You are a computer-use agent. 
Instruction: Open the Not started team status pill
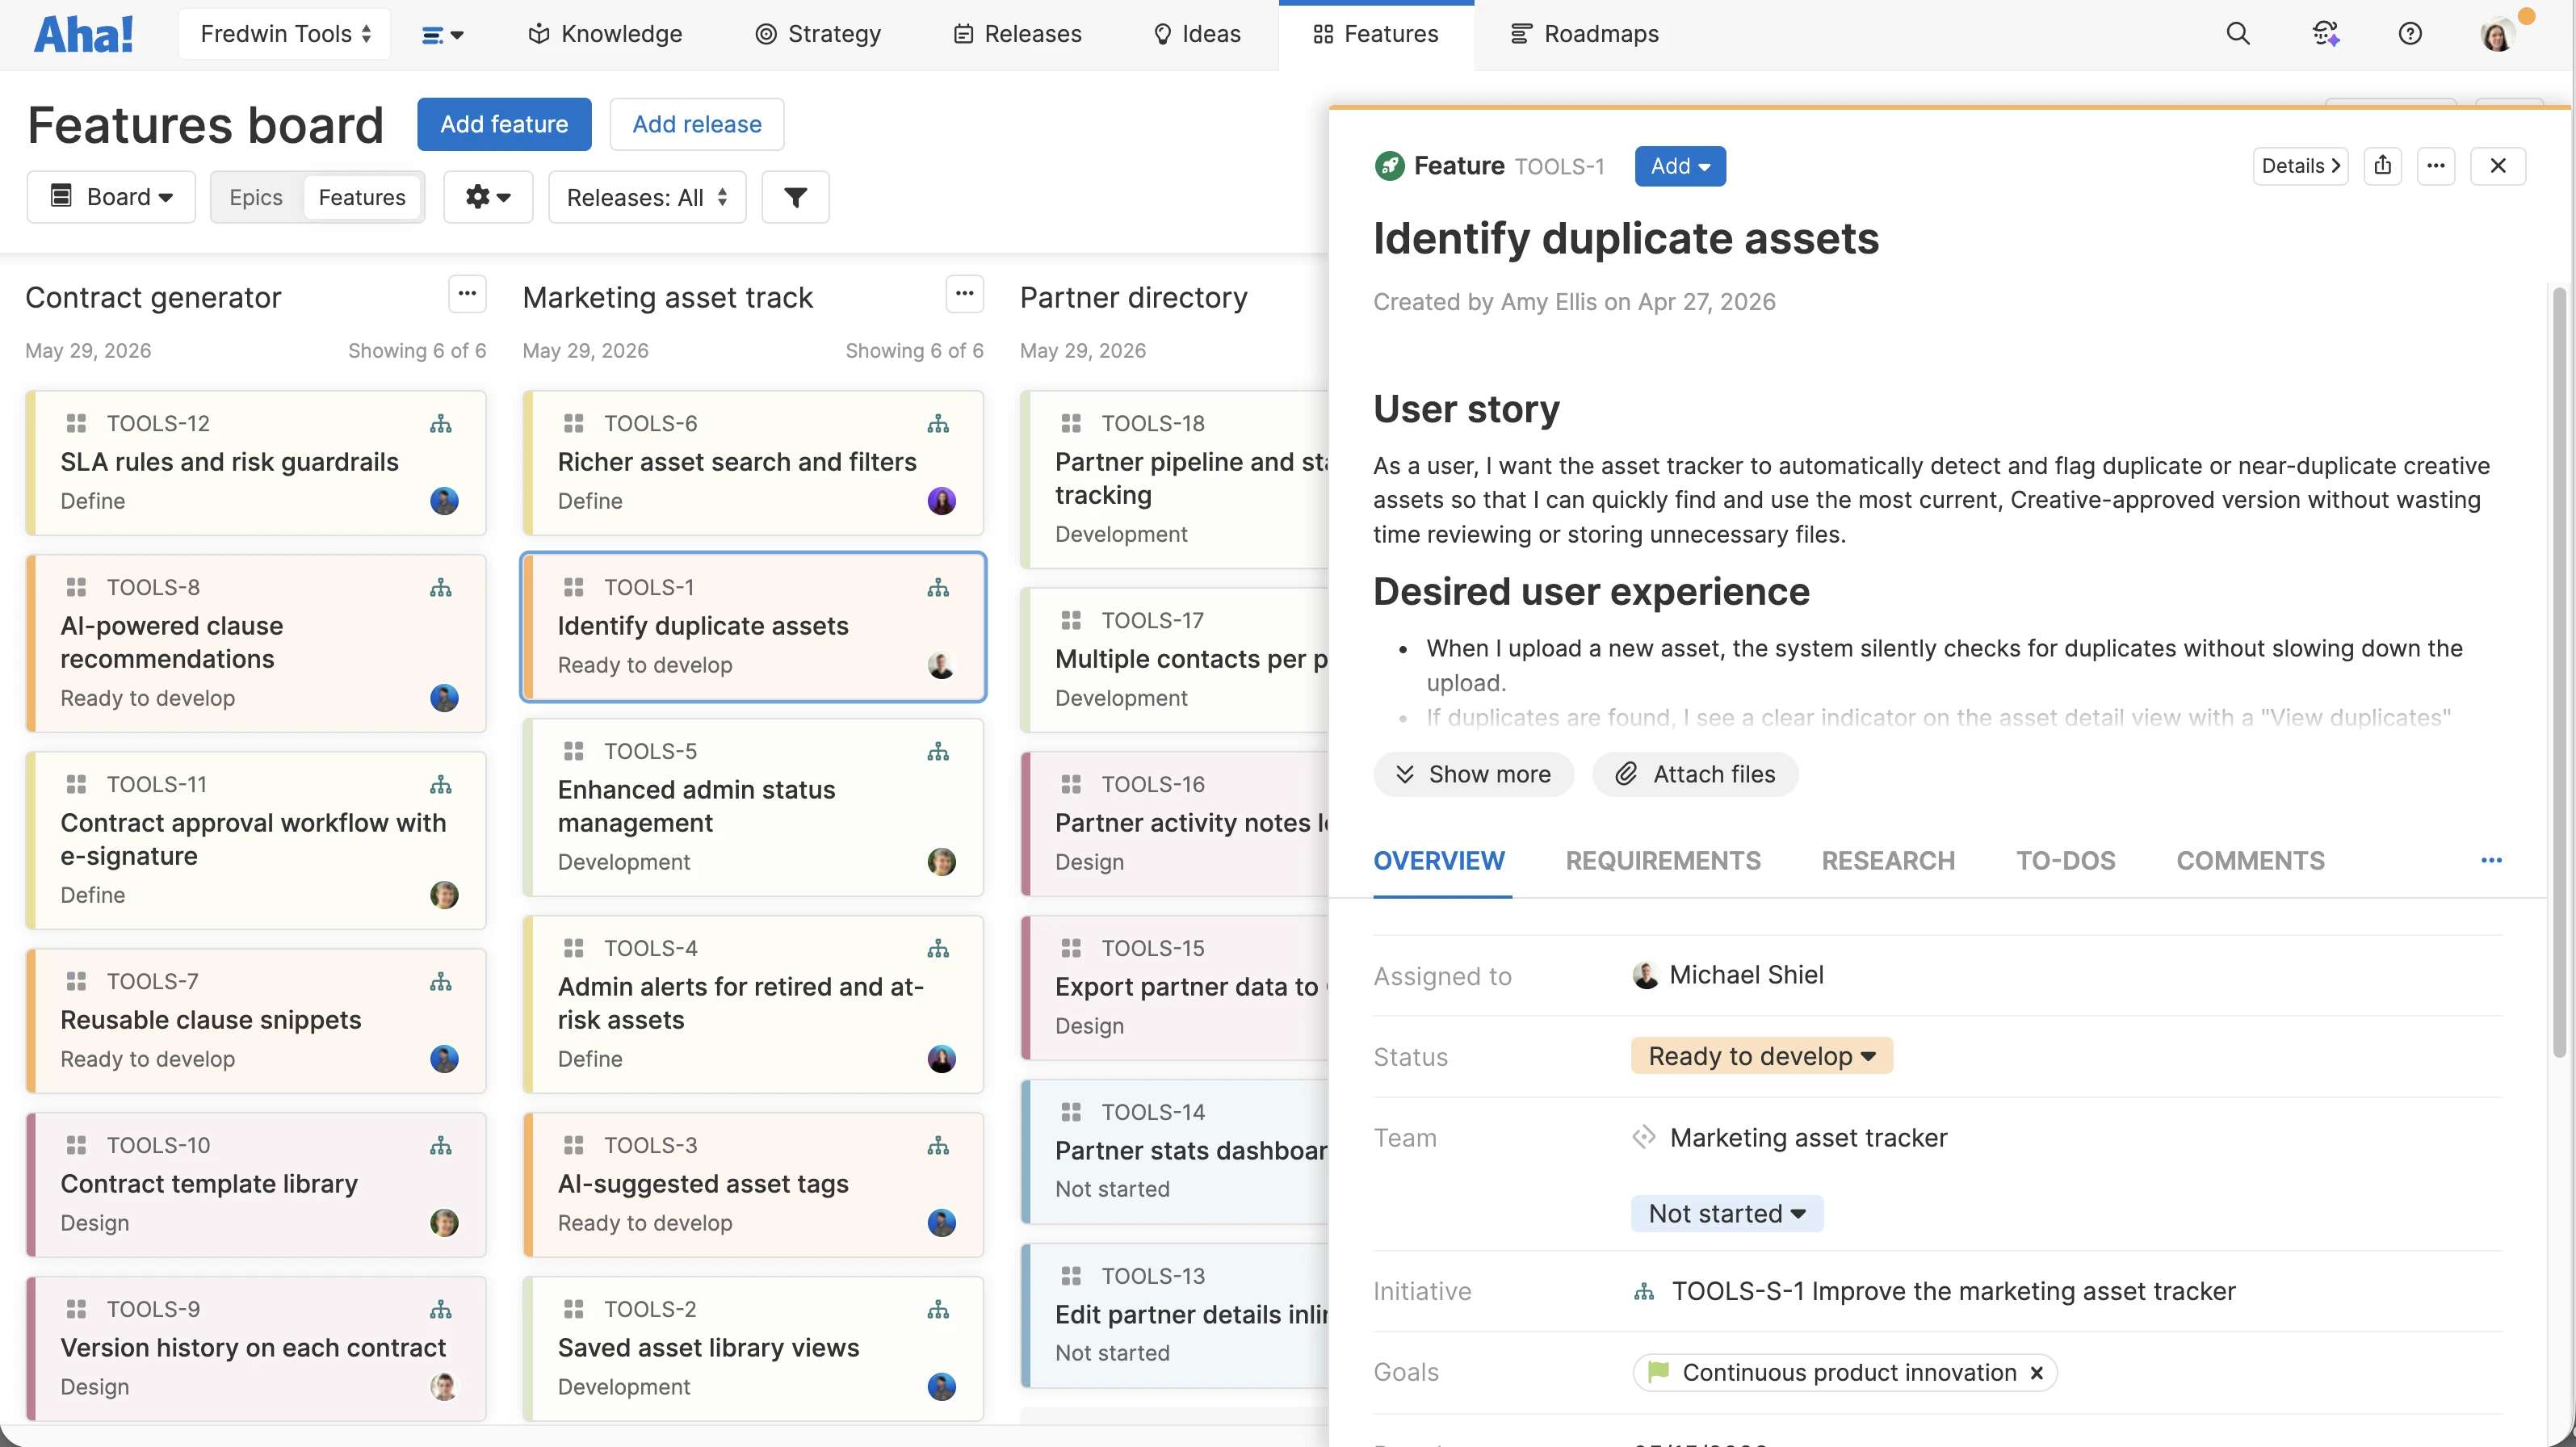1726,1213
